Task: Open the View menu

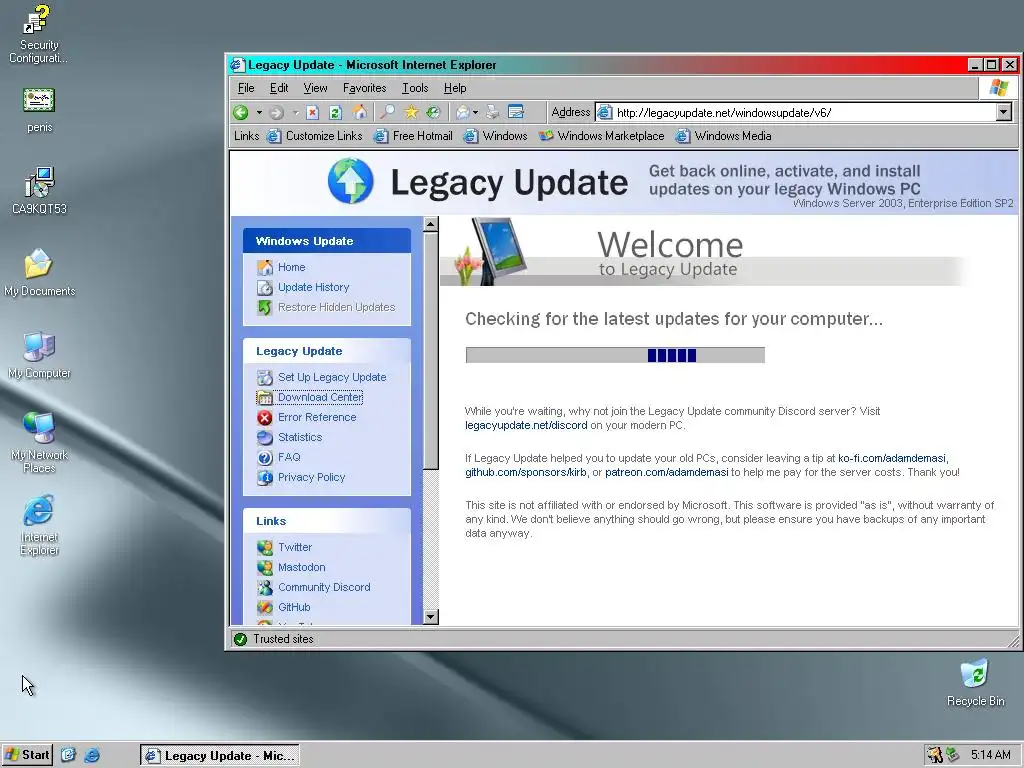Action: tap(315, 88)
